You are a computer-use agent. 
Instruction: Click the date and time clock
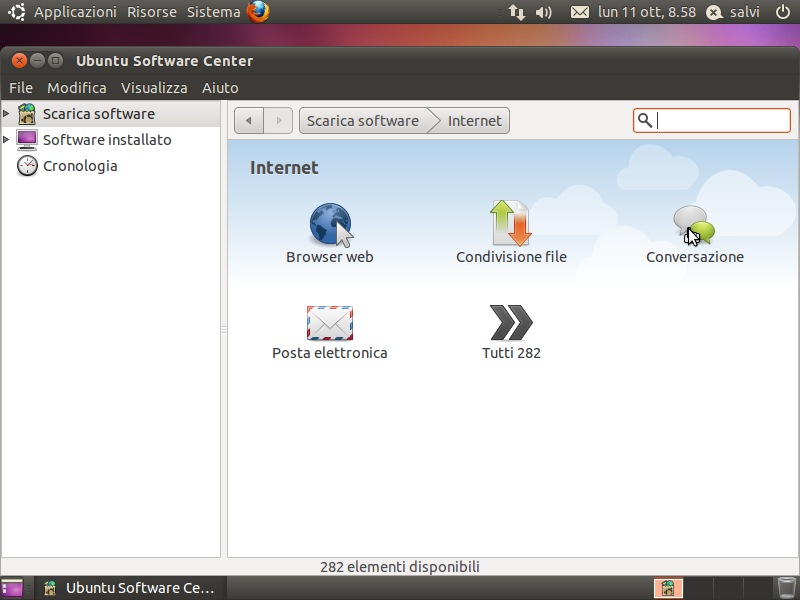click(646, 12)
